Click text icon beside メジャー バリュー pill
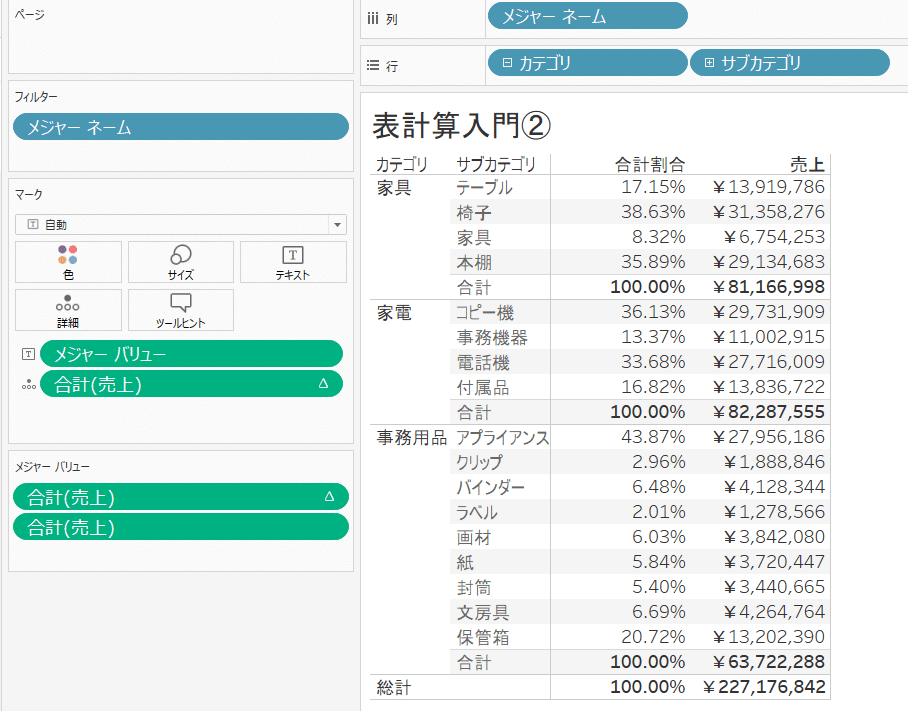This screenshot has height=711, width=908. click(28, 354)
